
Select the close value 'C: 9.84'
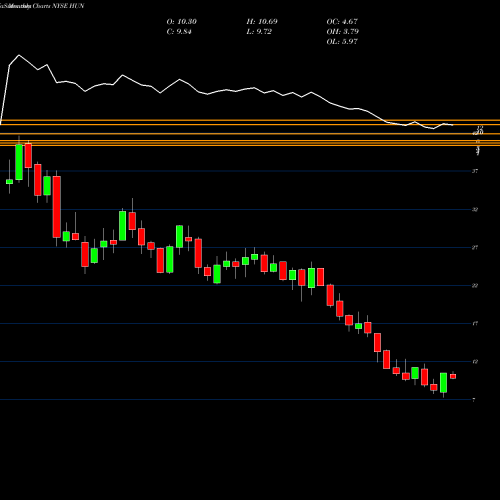179,32
